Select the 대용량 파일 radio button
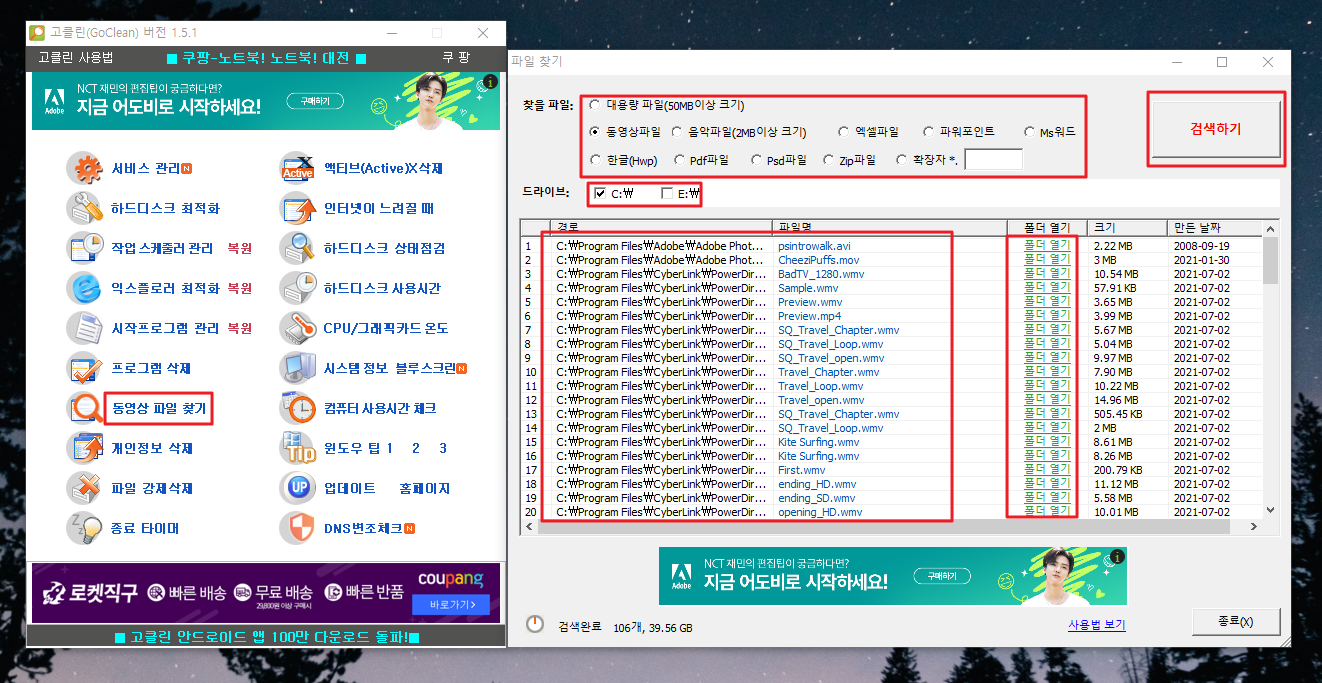 point(595,104)
